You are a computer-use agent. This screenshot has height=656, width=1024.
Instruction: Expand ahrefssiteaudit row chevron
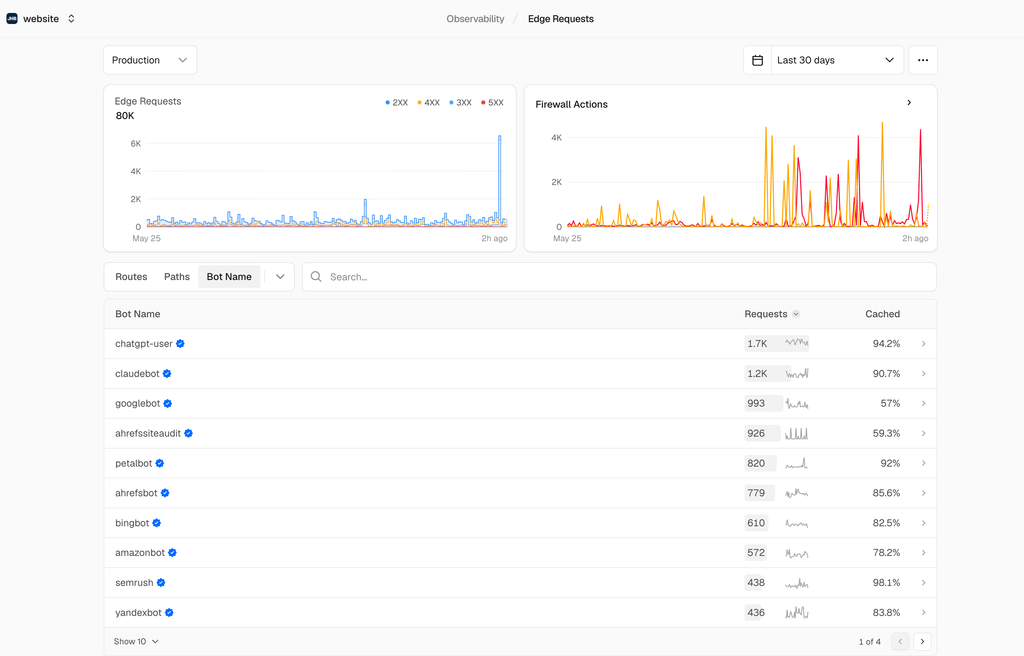coord(923,433)
